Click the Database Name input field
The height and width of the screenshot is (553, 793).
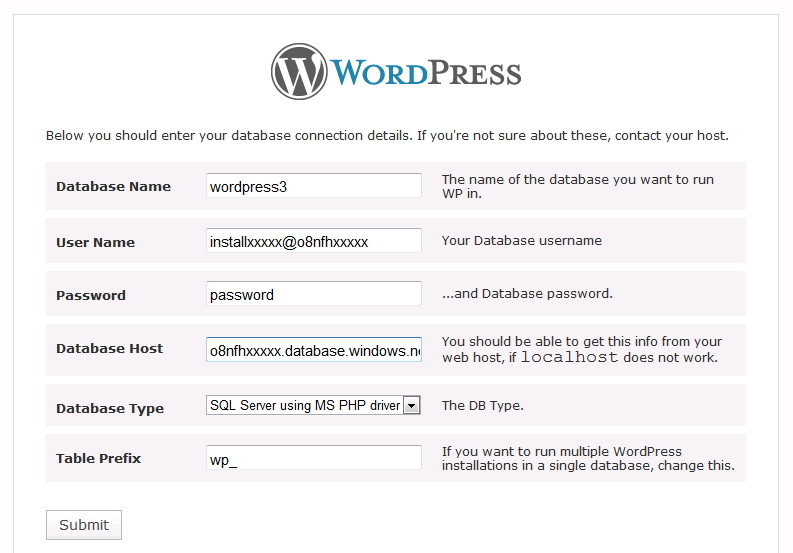click(314, 186)
